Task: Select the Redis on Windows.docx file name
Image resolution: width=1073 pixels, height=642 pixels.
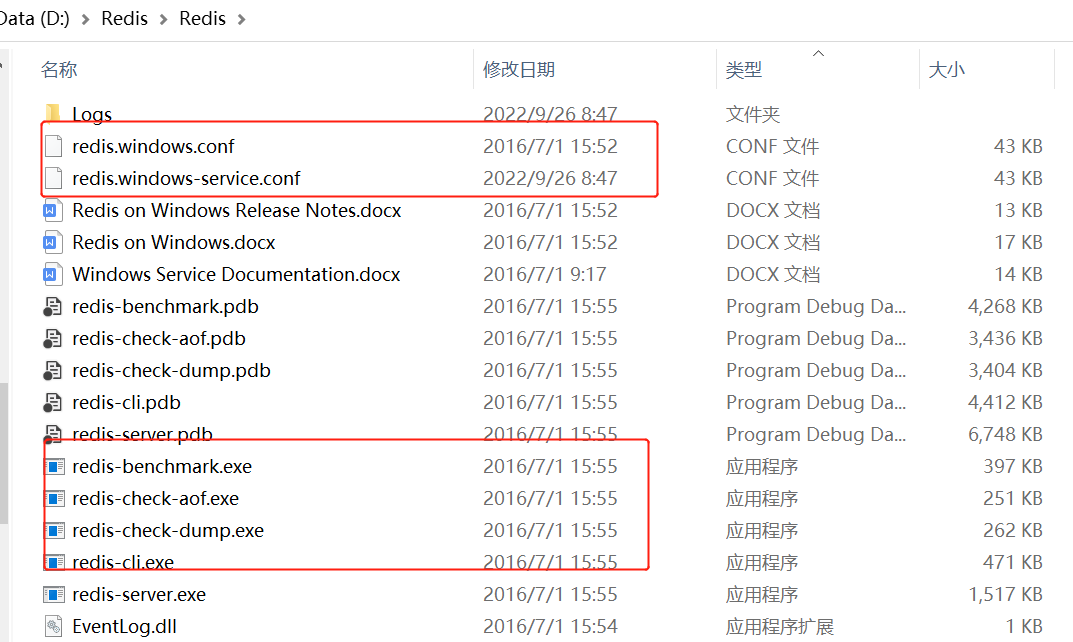Action: tap(174, 242)
